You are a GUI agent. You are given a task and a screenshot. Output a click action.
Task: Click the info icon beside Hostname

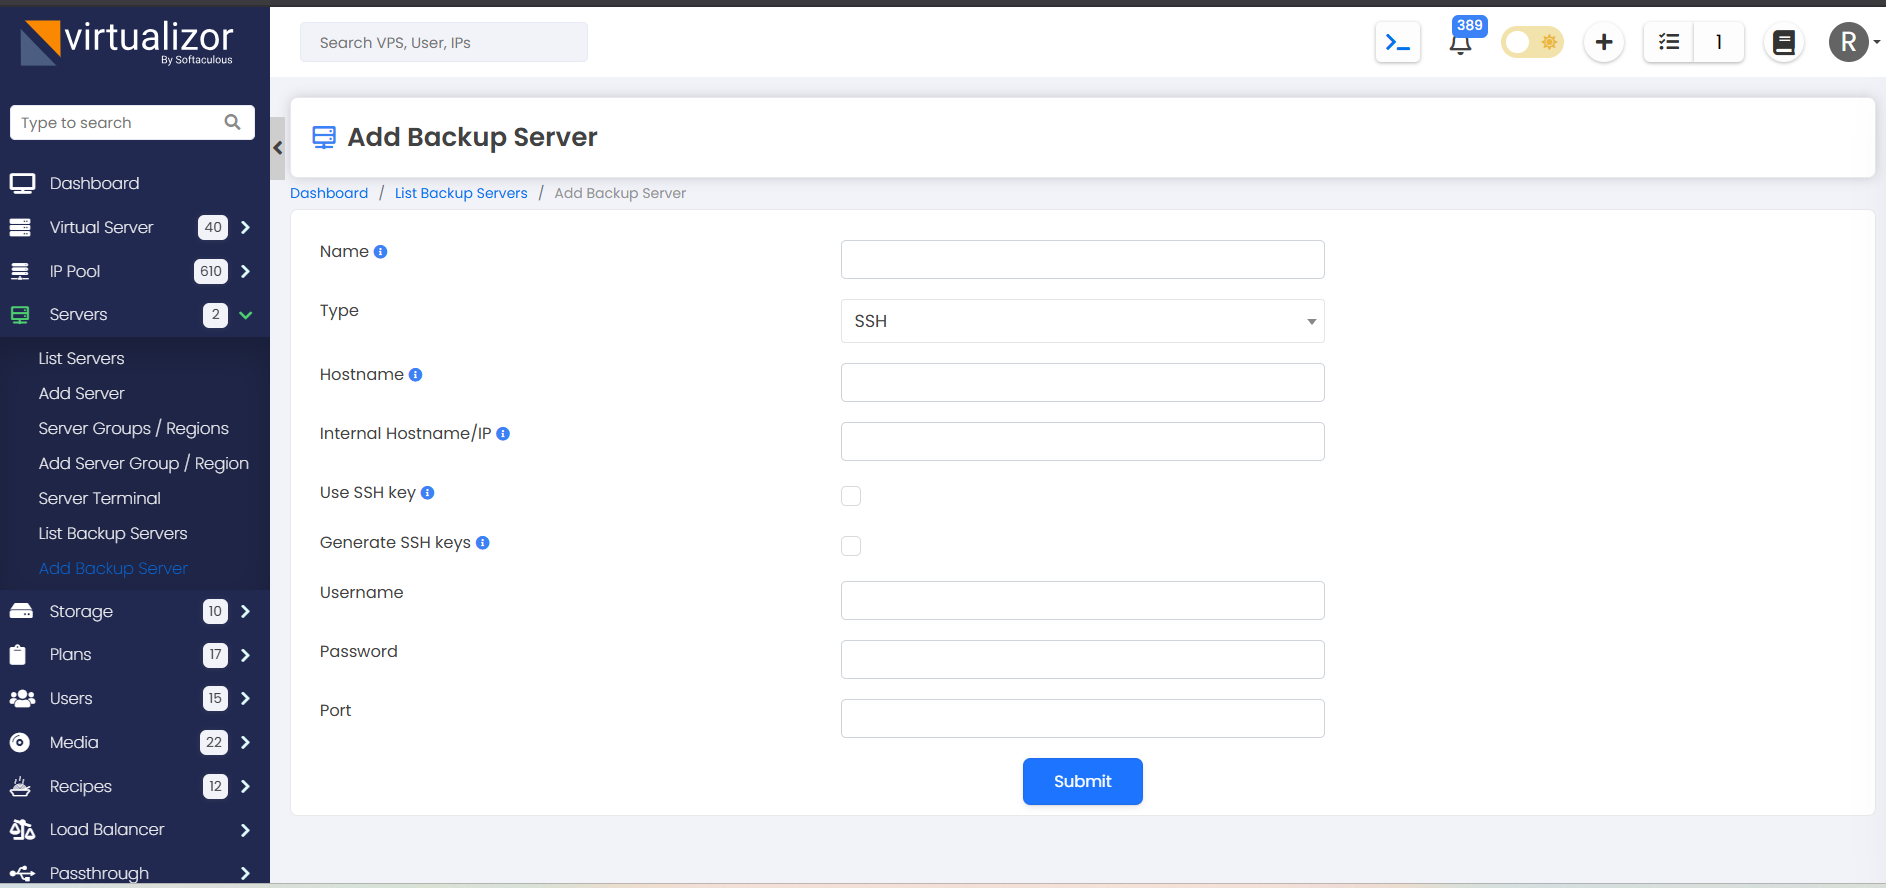pos(416,375)
